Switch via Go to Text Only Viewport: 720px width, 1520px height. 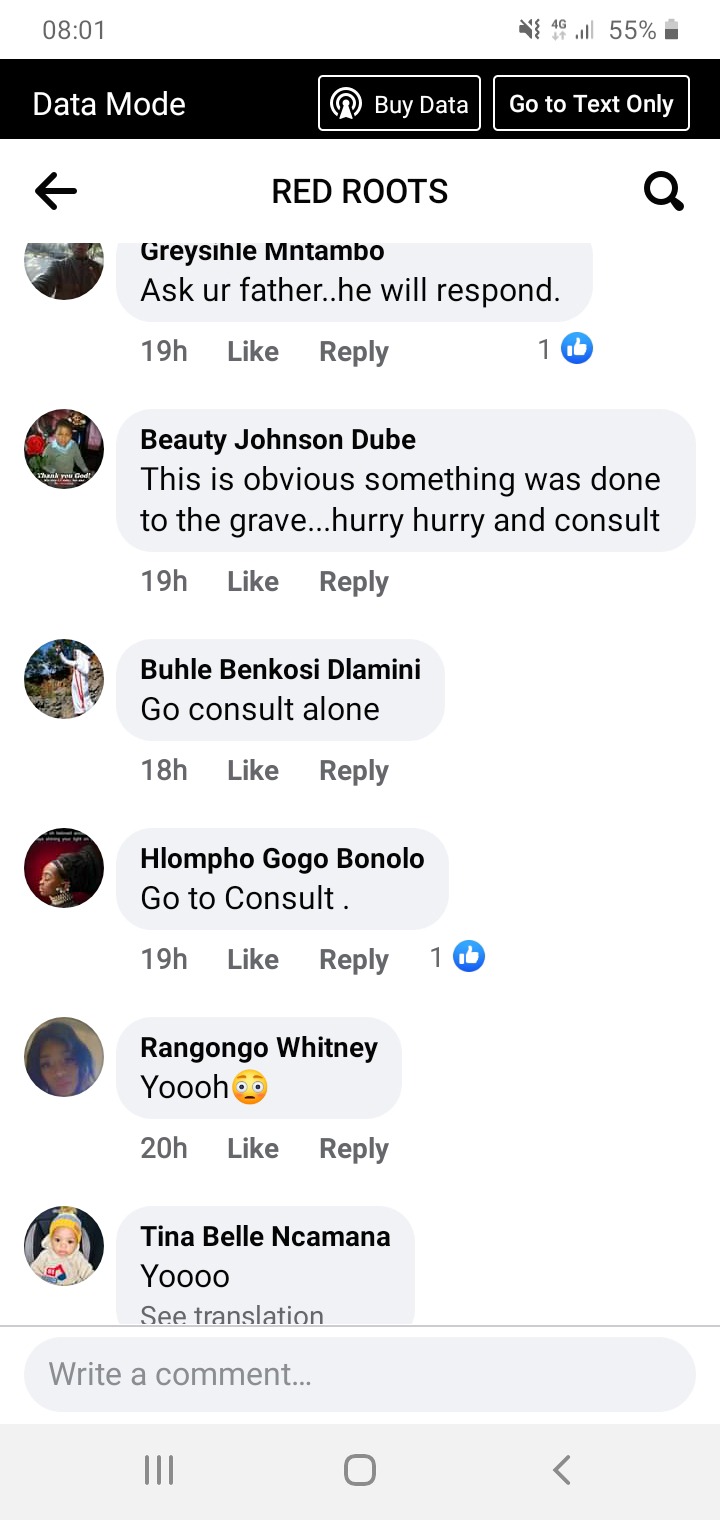pos(591,104)
